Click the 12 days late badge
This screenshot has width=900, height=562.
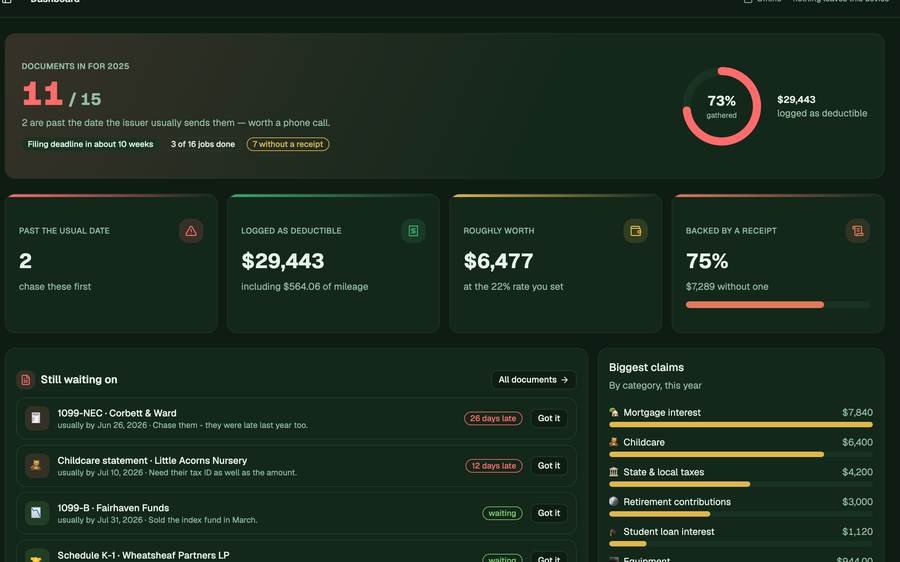[x=494, y=466]
